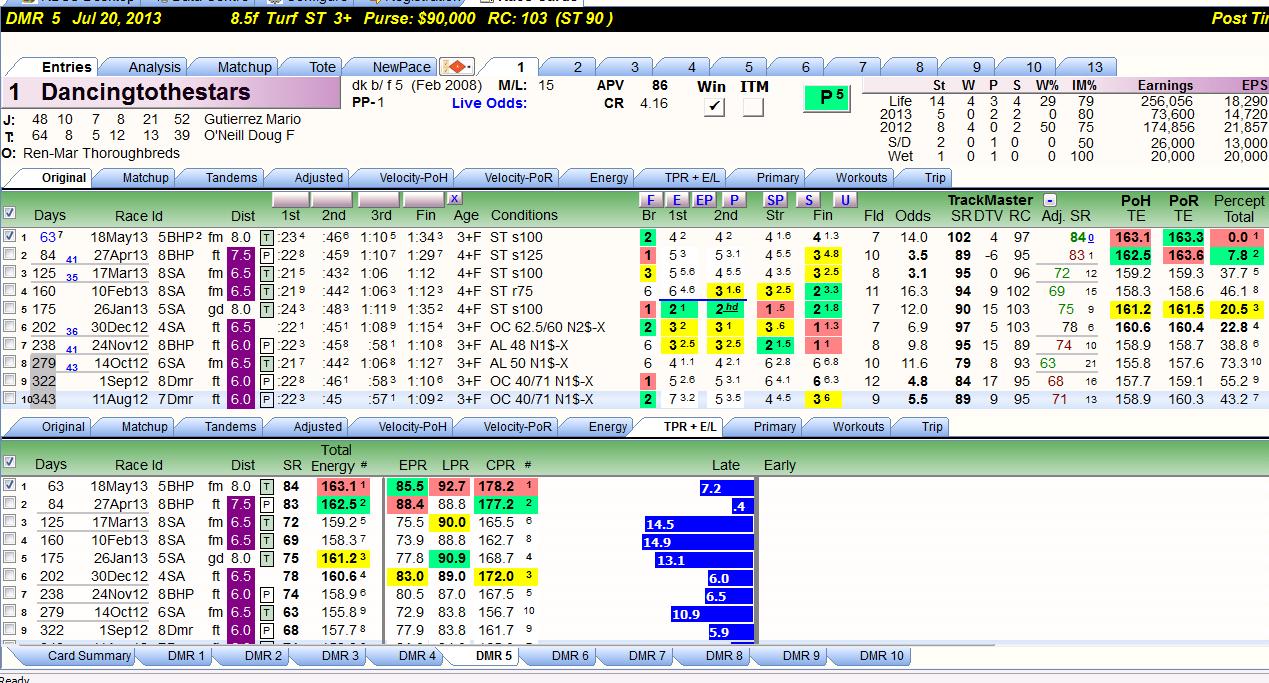The image size is (1269, 683).
Task: Click the blue Late bar labeled 14.9
Action: pos(698,542)
